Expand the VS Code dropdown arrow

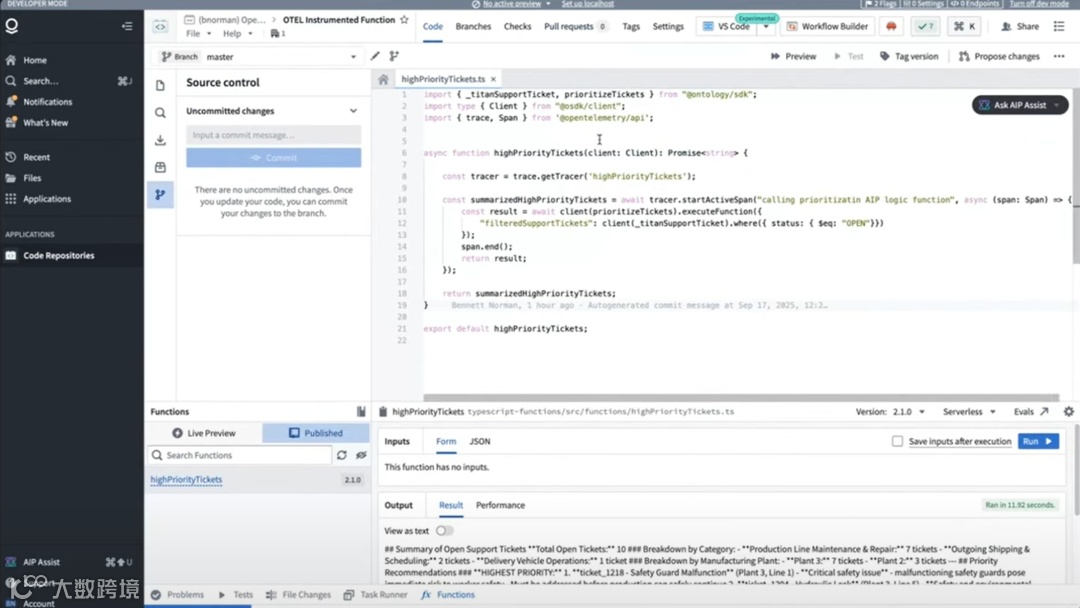tap(766, 26)
